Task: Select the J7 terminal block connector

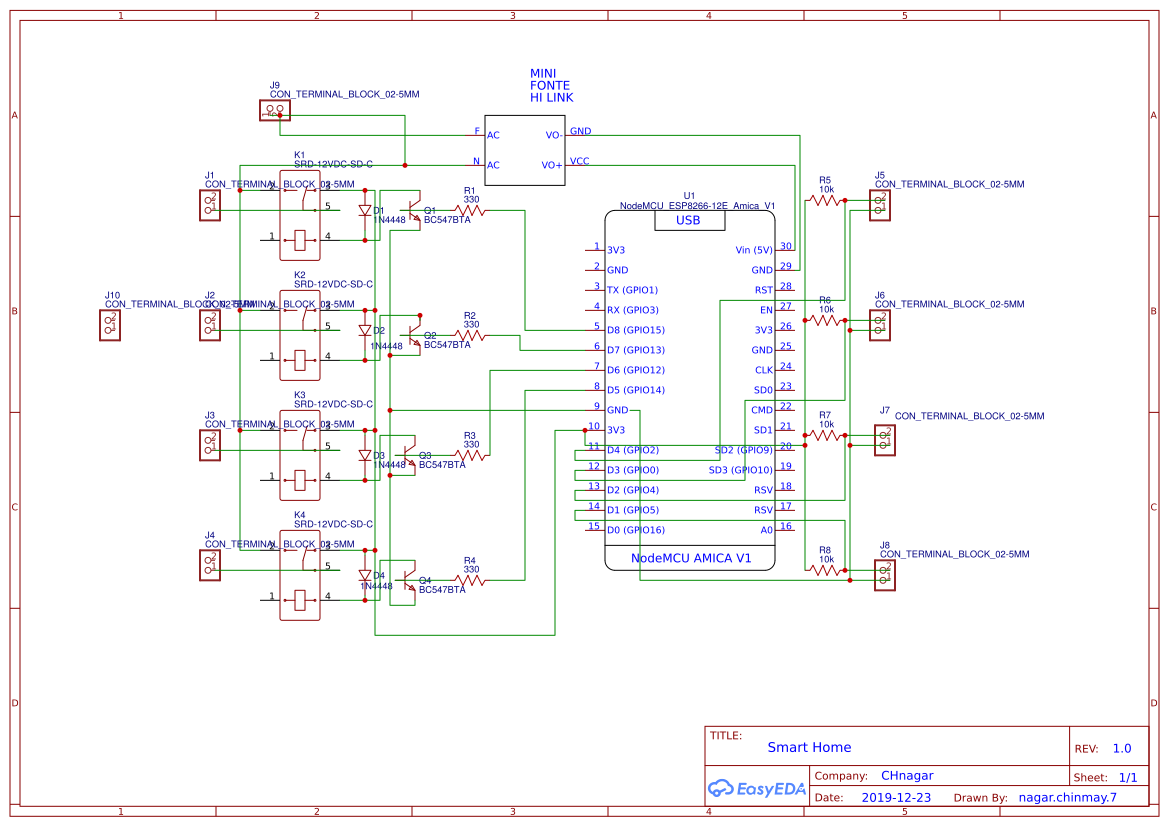Action: 885,440
